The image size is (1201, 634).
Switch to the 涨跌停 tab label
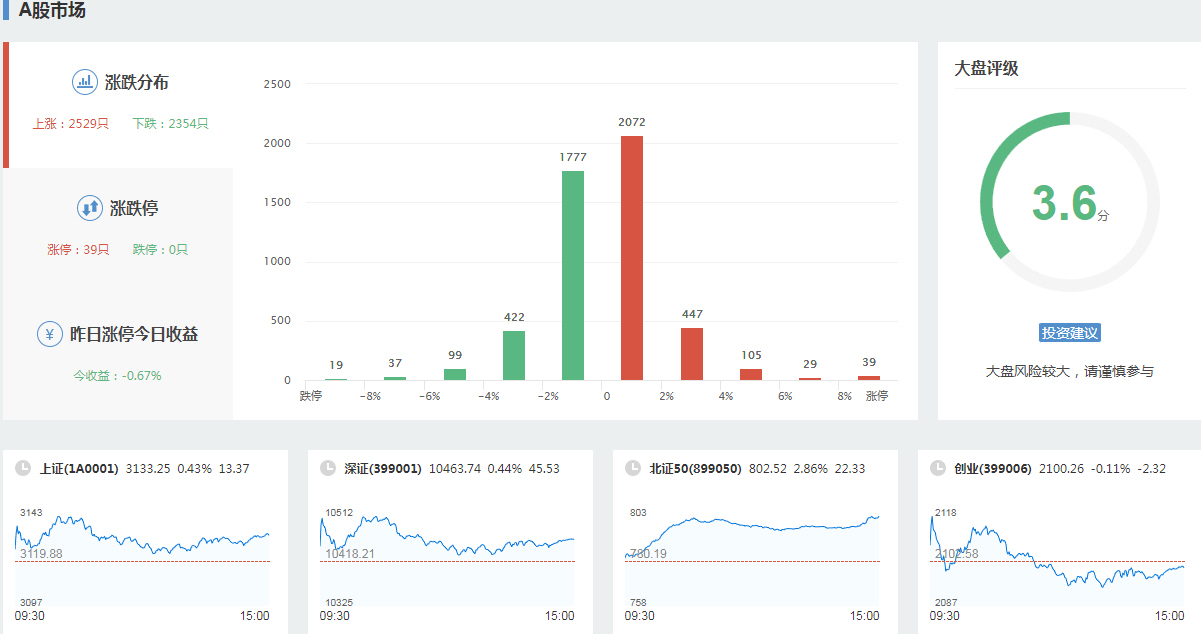point(134,209)
